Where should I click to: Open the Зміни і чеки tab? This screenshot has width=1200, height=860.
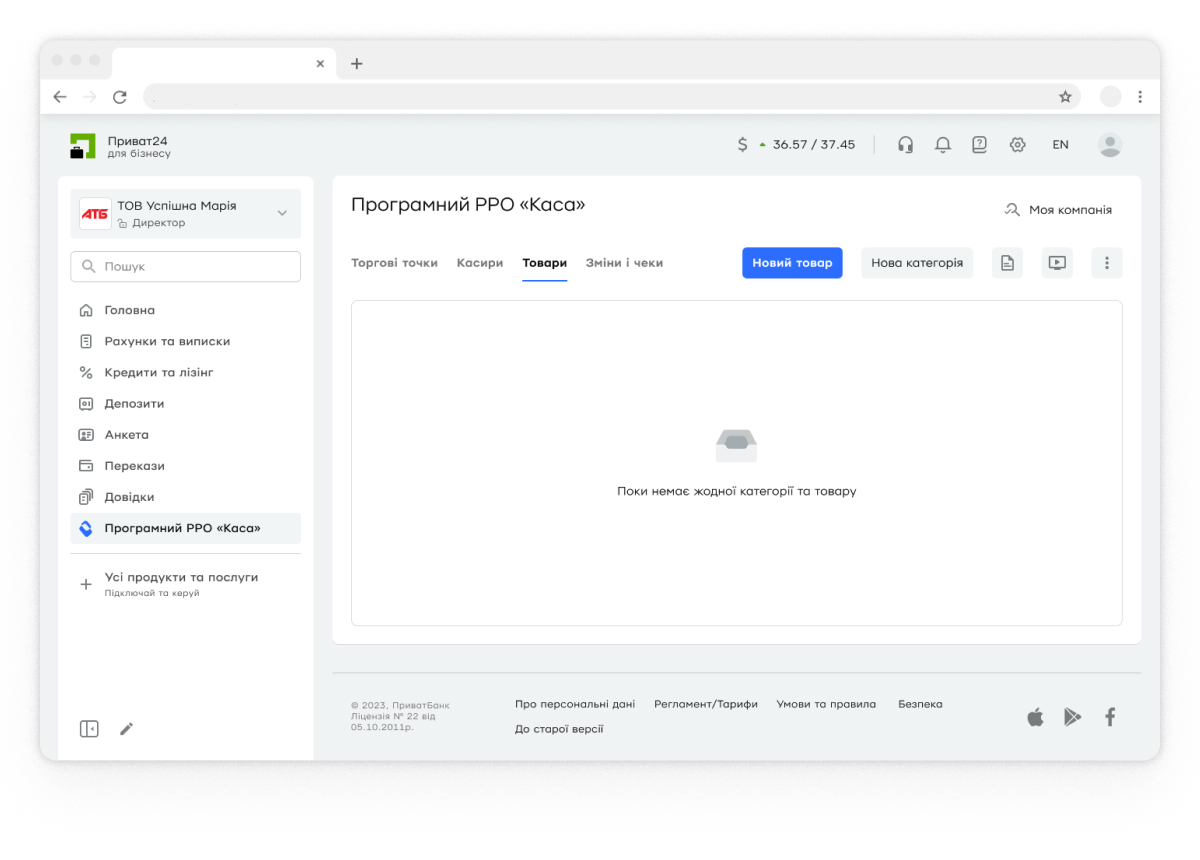tap(624, 263)
